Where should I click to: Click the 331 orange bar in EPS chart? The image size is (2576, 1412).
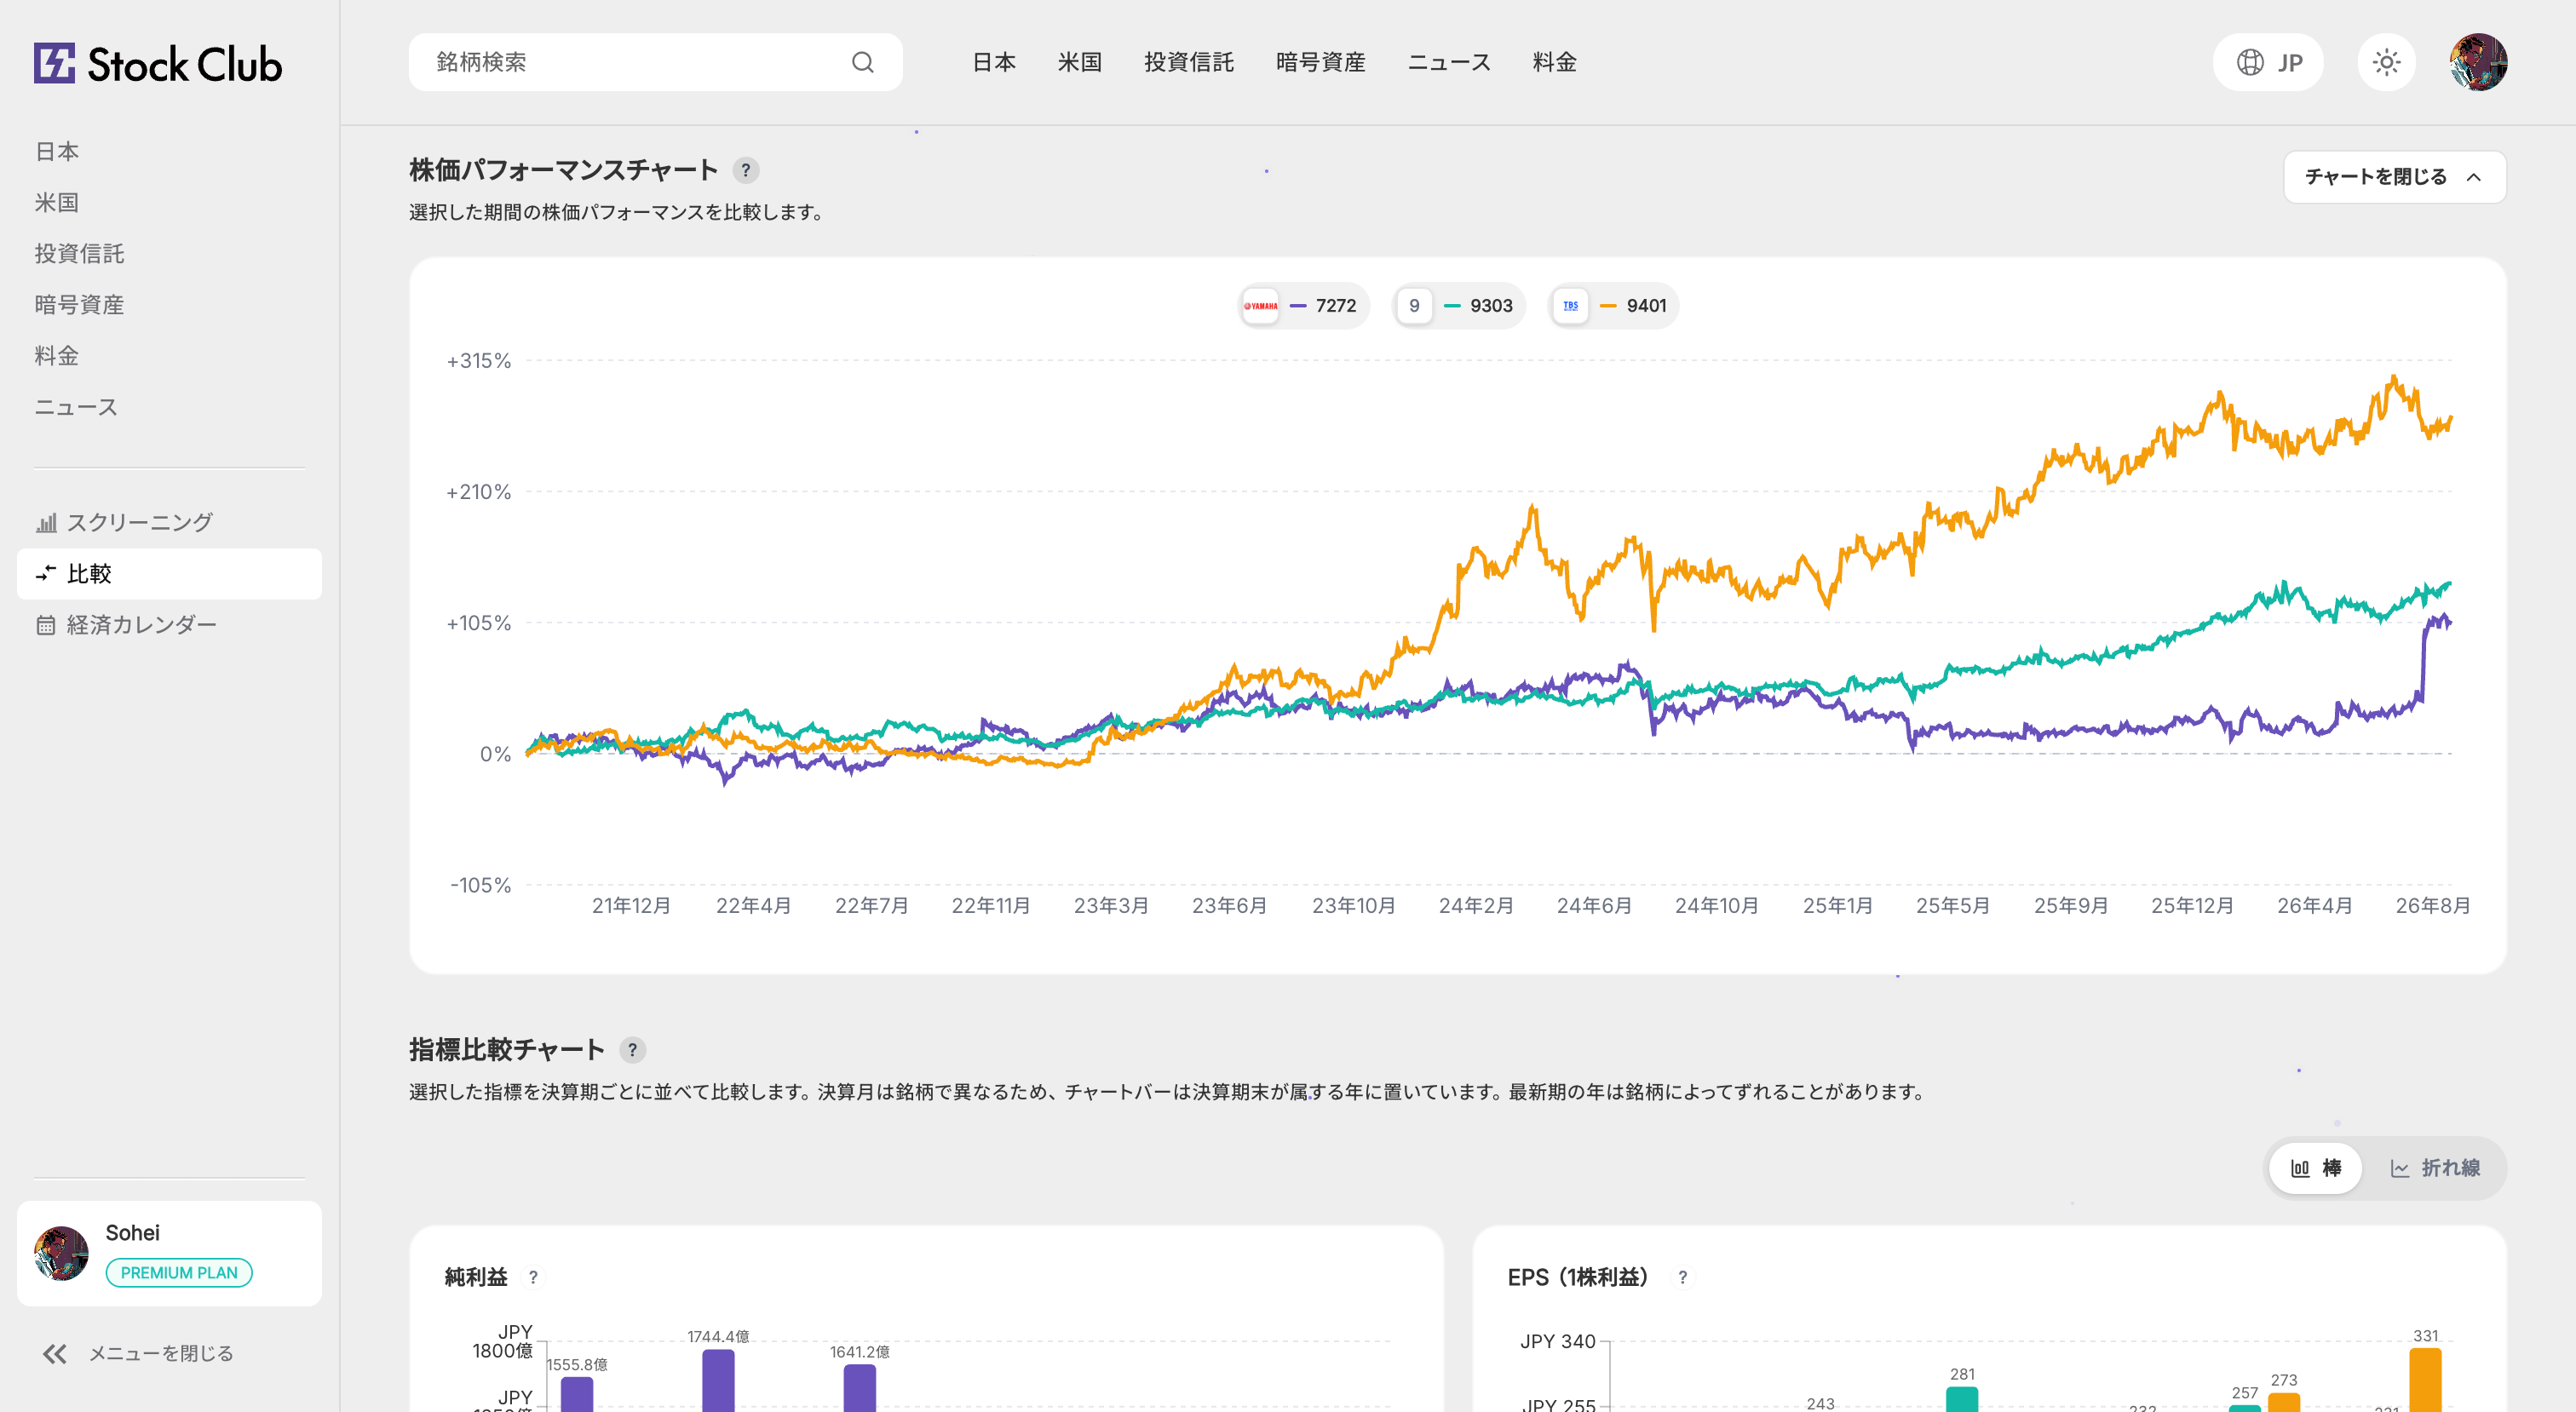coord(2425,1380)
